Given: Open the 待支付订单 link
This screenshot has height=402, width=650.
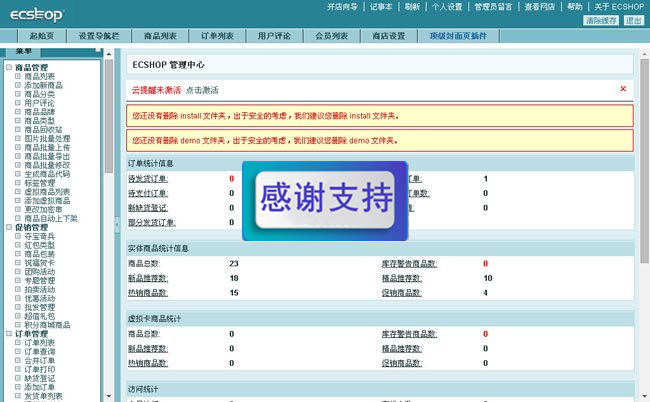Looking at the screenshot, I should coord(148,193).
